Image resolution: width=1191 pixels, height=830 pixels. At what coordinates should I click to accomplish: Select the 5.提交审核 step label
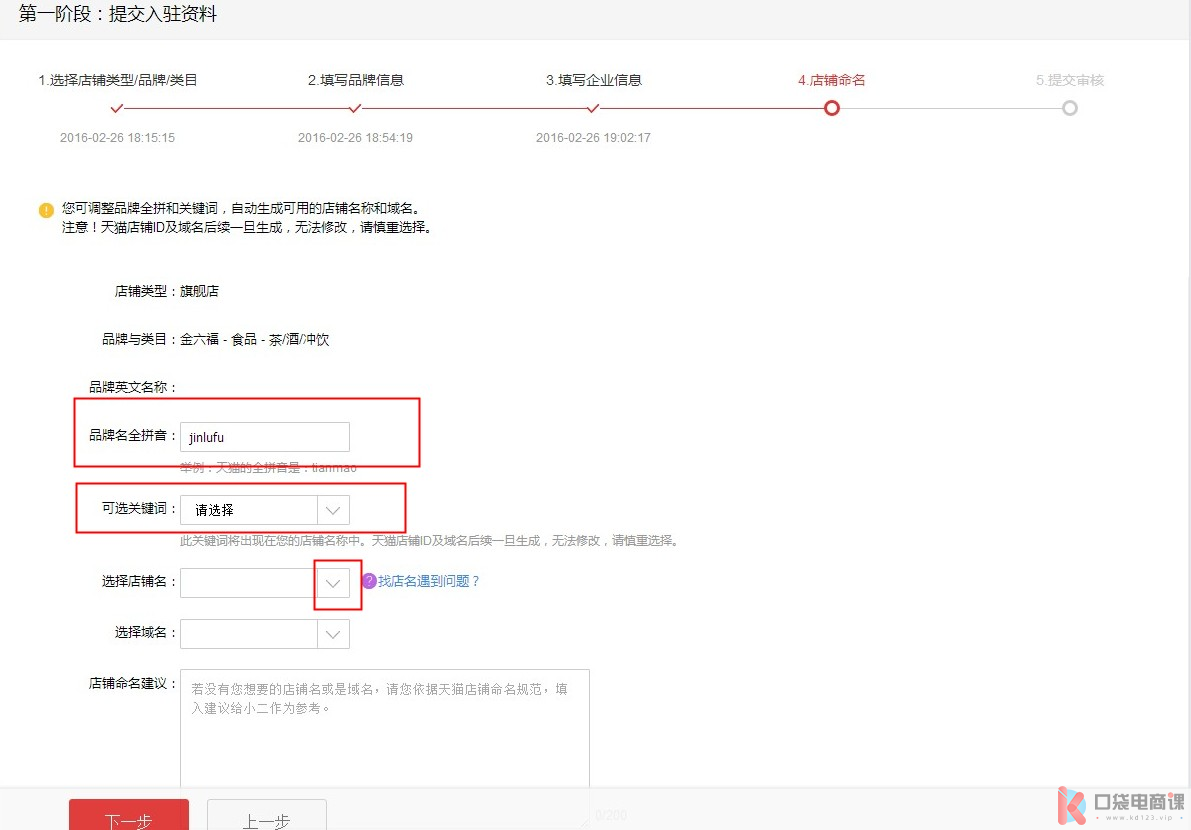pyautogui.click(x=1069, y=80)
